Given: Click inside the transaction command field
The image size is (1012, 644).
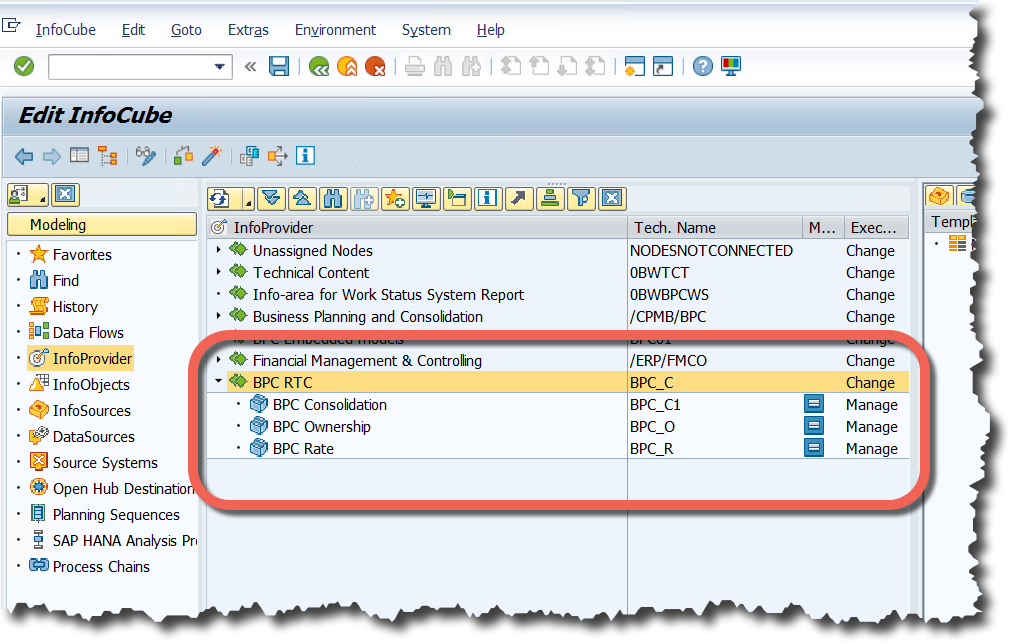Looking at the screenshot, I should 130,67.
